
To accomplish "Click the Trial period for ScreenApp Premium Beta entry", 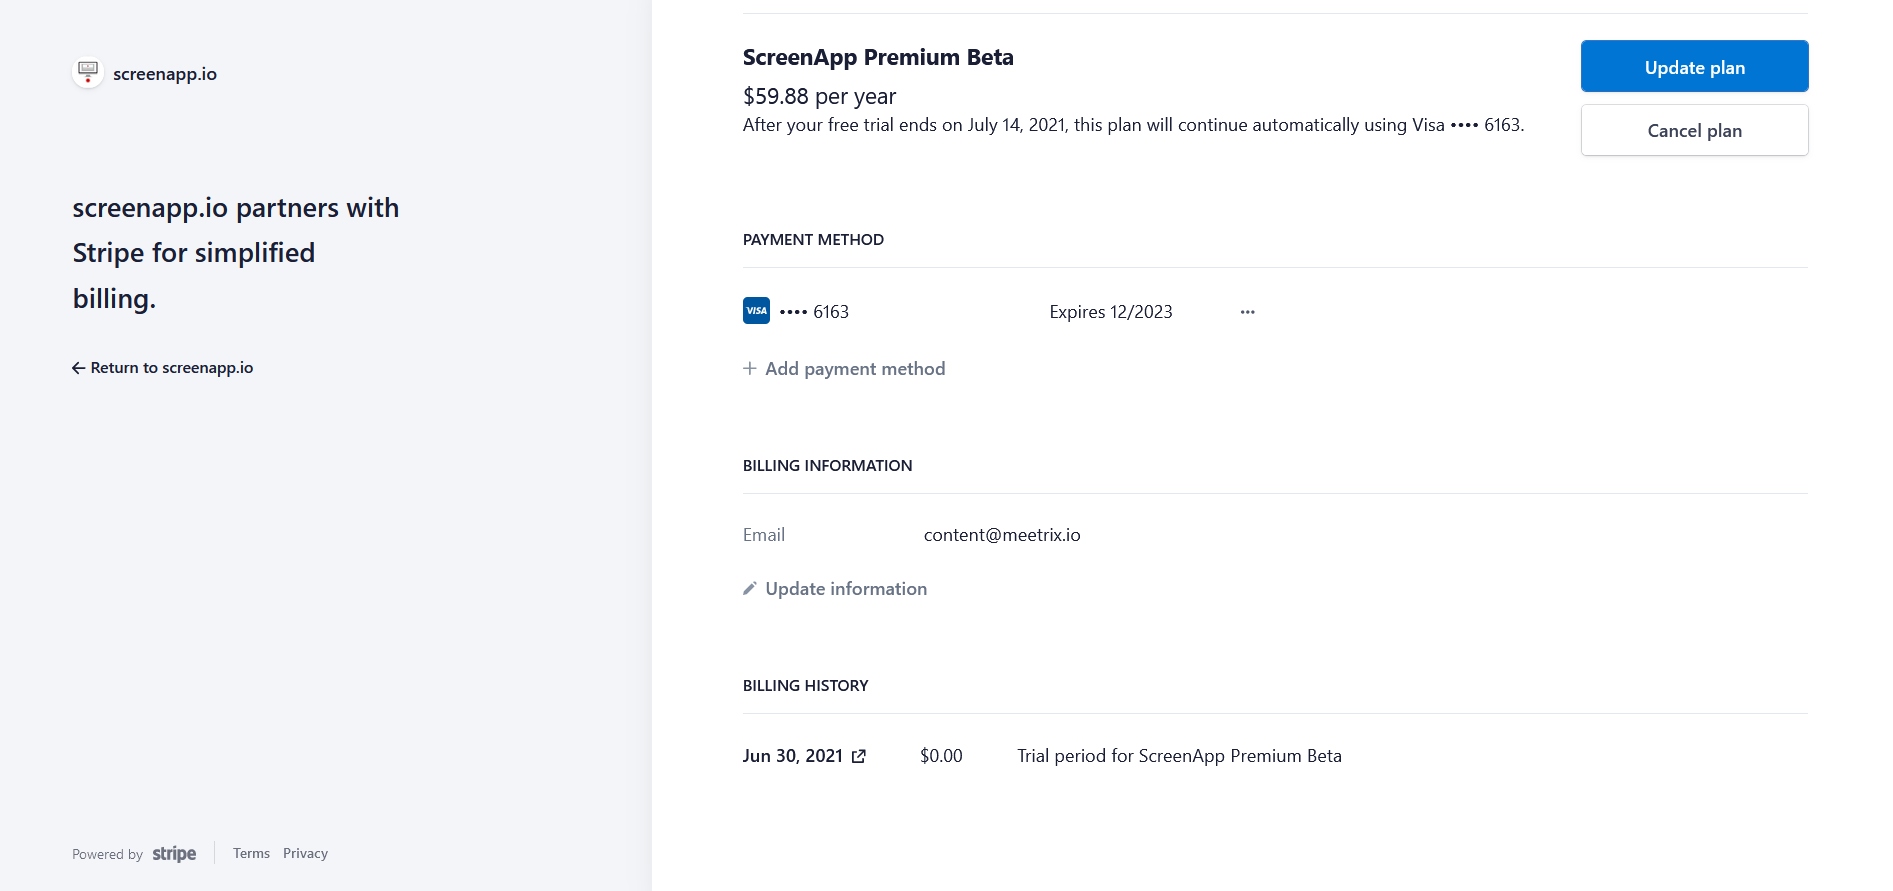I will pos(1179,756).
